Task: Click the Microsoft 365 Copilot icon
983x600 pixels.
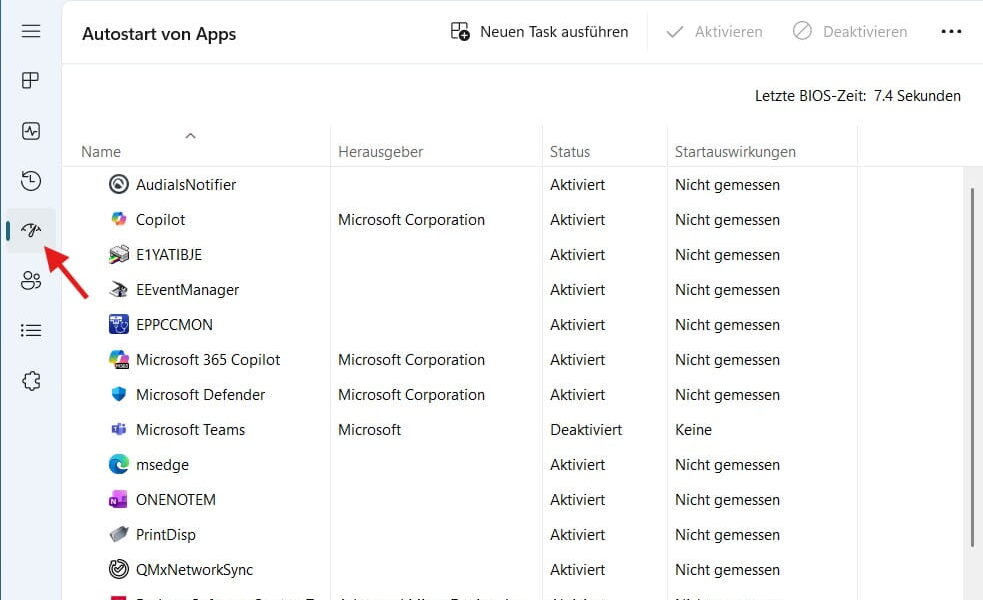Action: coord(118,359)
